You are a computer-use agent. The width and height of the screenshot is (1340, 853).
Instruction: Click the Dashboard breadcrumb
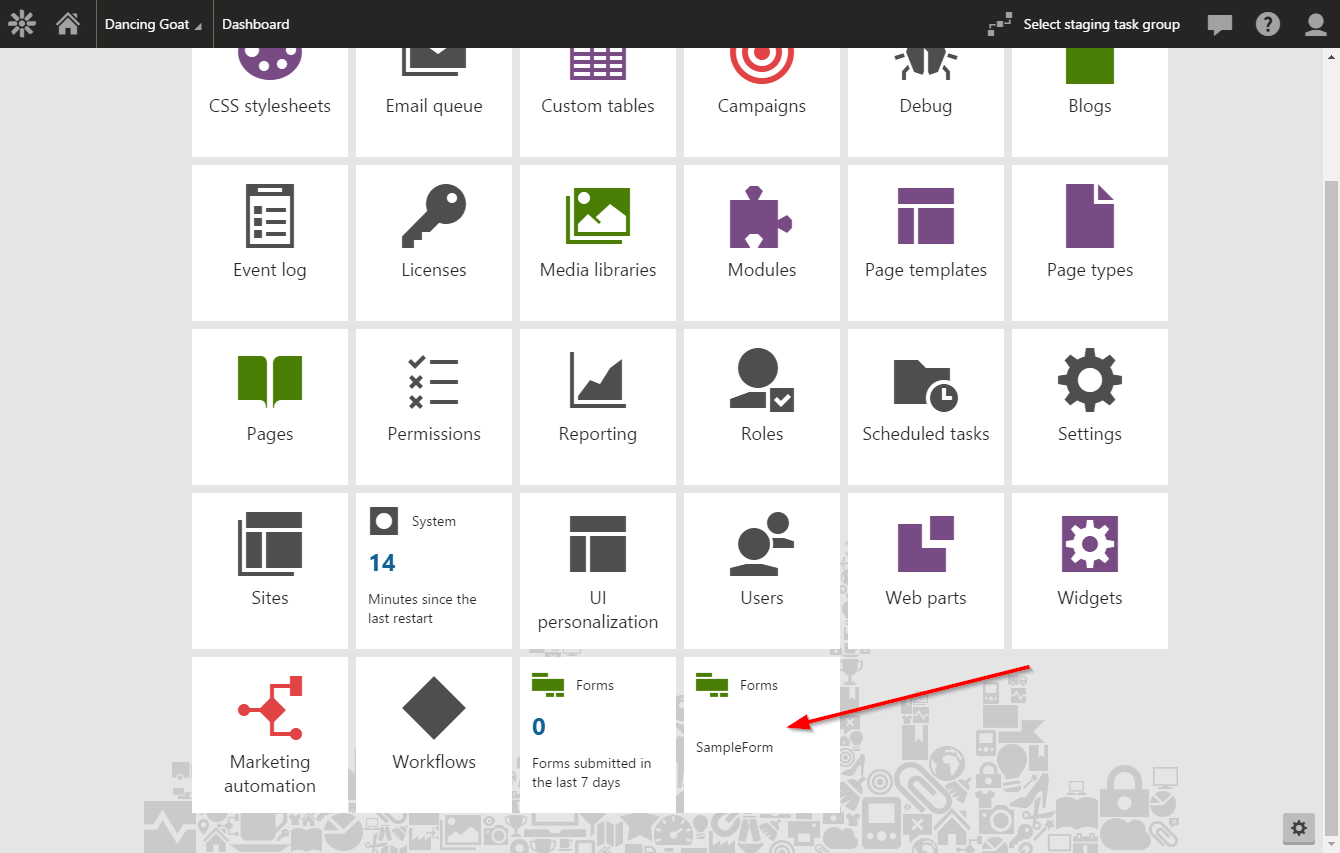coord(256,24)
